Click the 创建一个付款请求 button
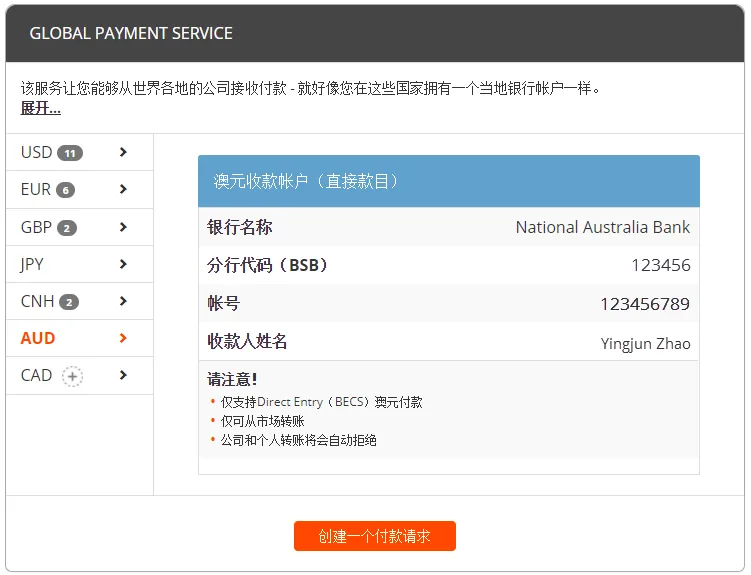This screenshot has height=575, width=751. [375, 536]
